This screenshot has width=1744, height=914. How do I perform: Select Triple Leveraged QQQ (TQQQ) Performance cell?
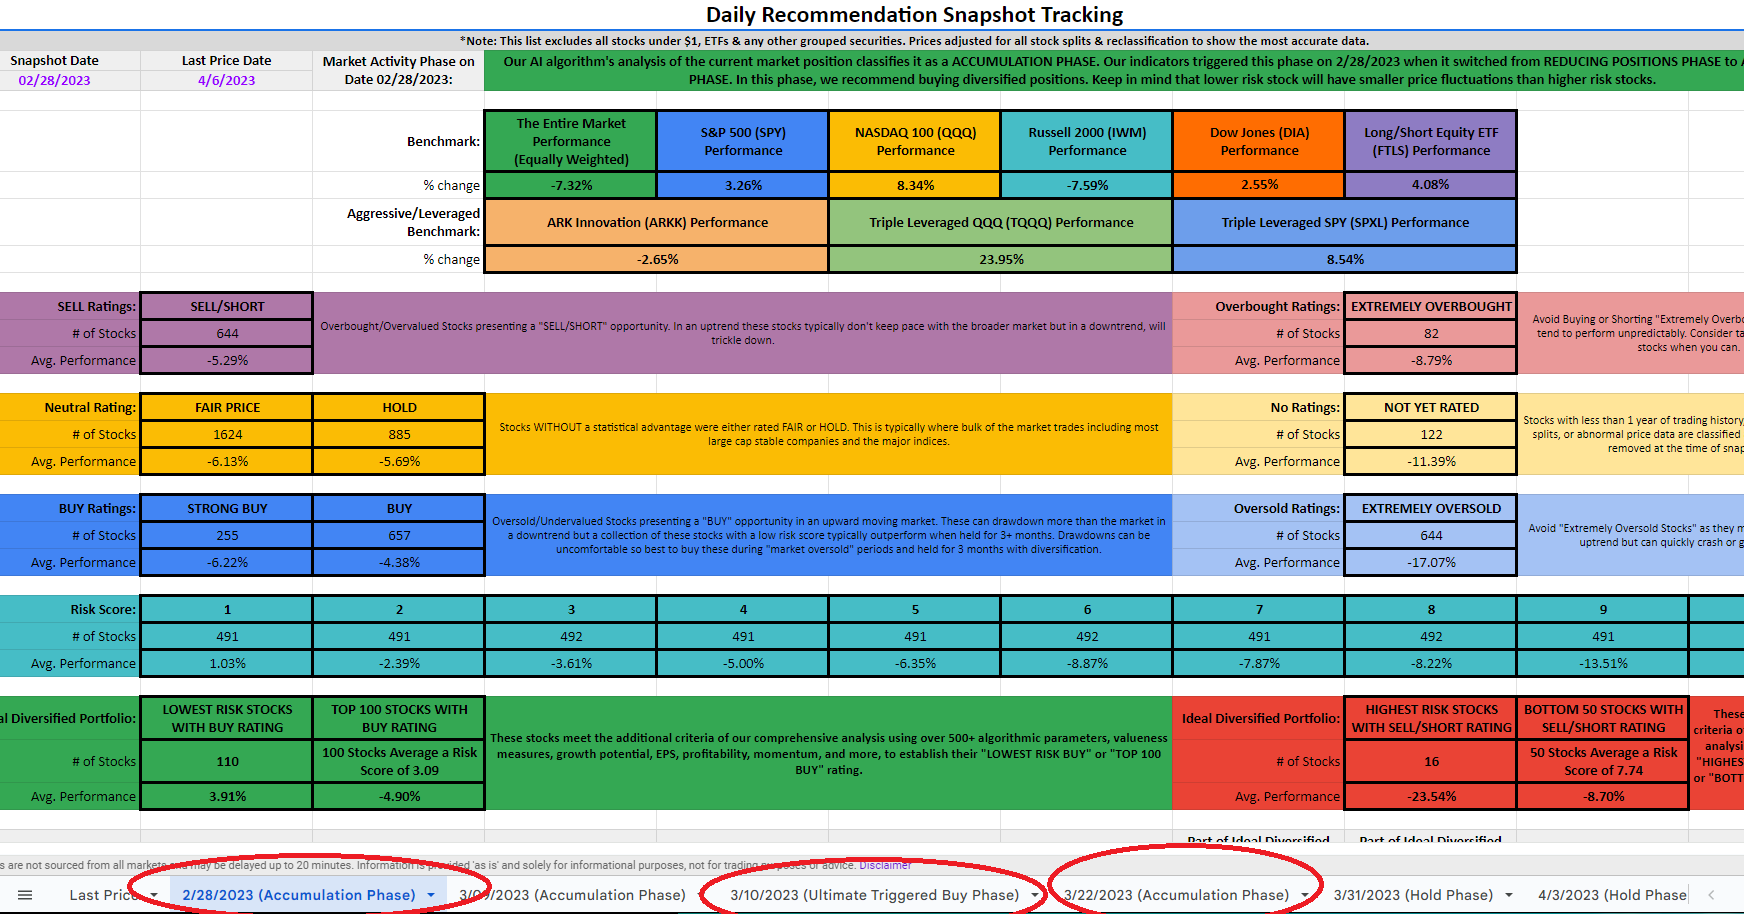tap(1001, 222)
